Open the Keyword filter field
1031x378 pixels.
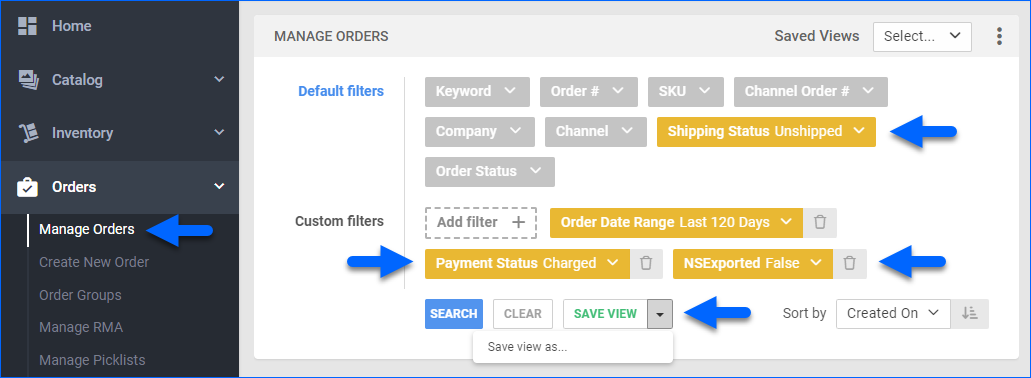click(477, 91)
